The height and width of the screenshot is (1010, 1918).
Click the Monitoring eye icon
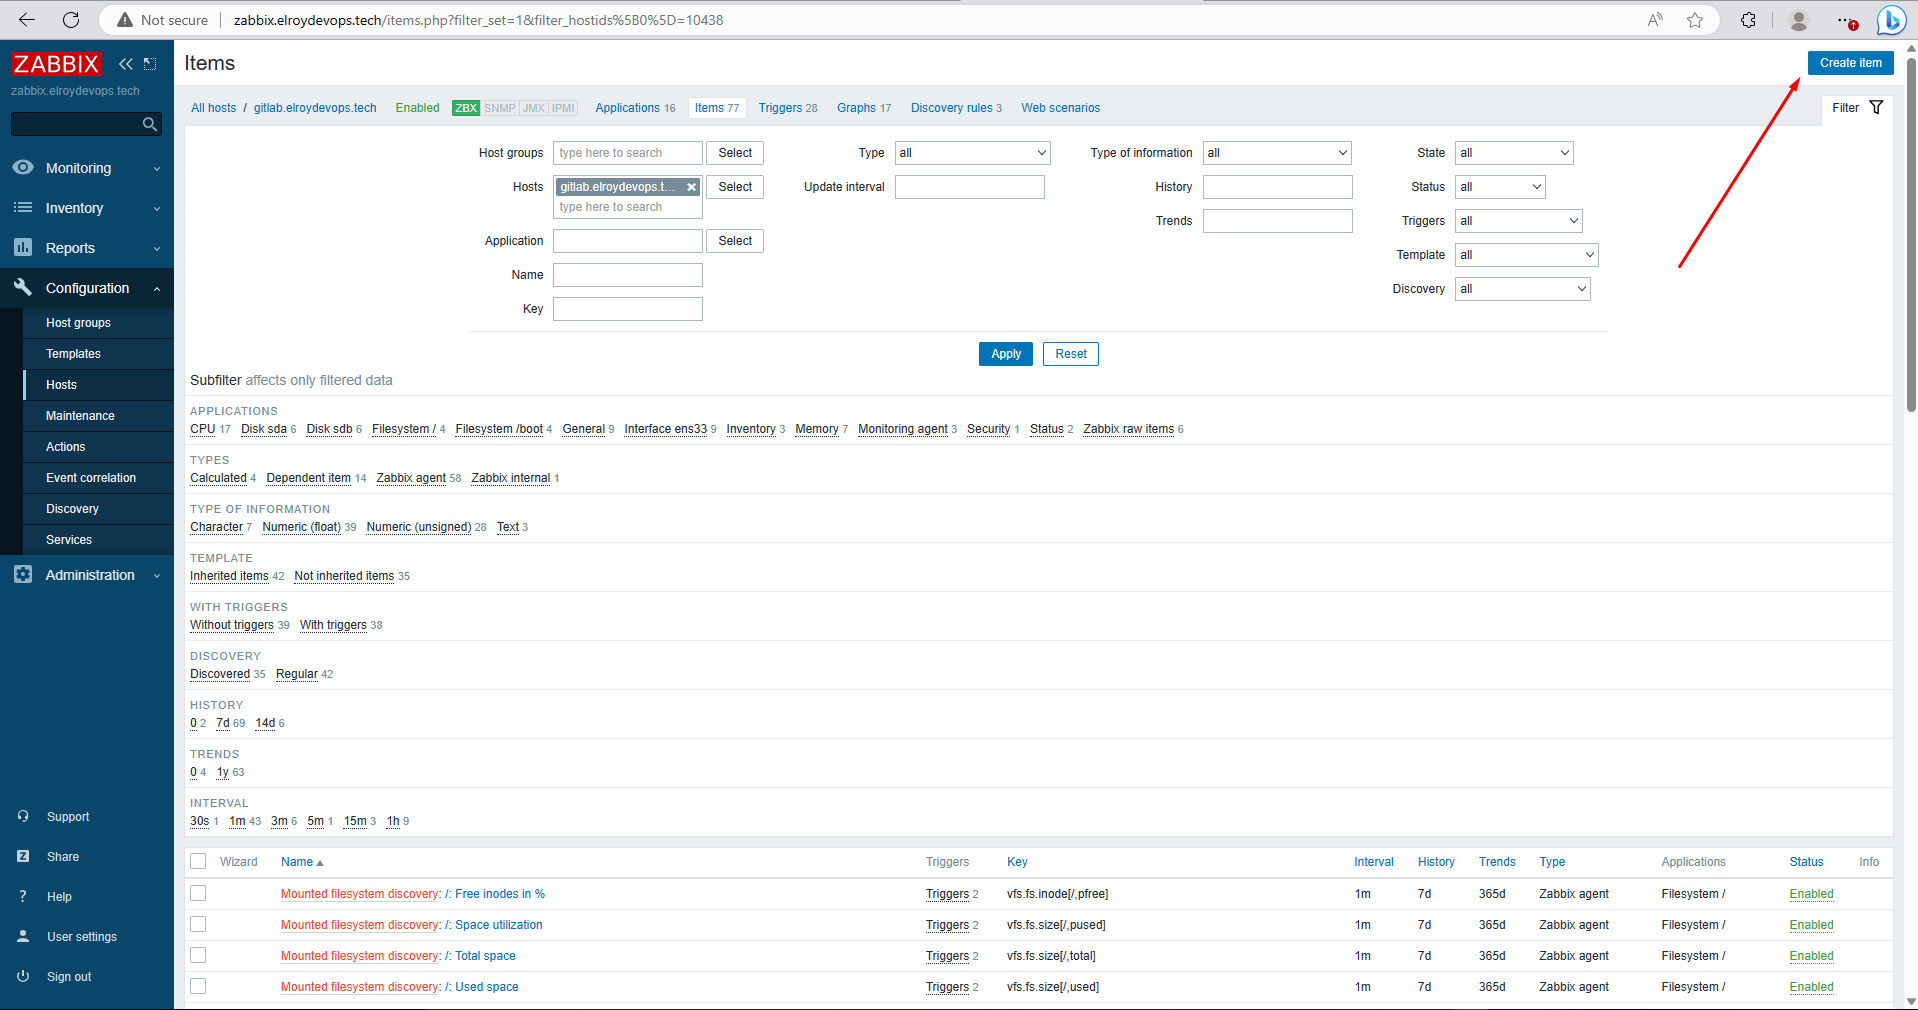tap(23, 167)
